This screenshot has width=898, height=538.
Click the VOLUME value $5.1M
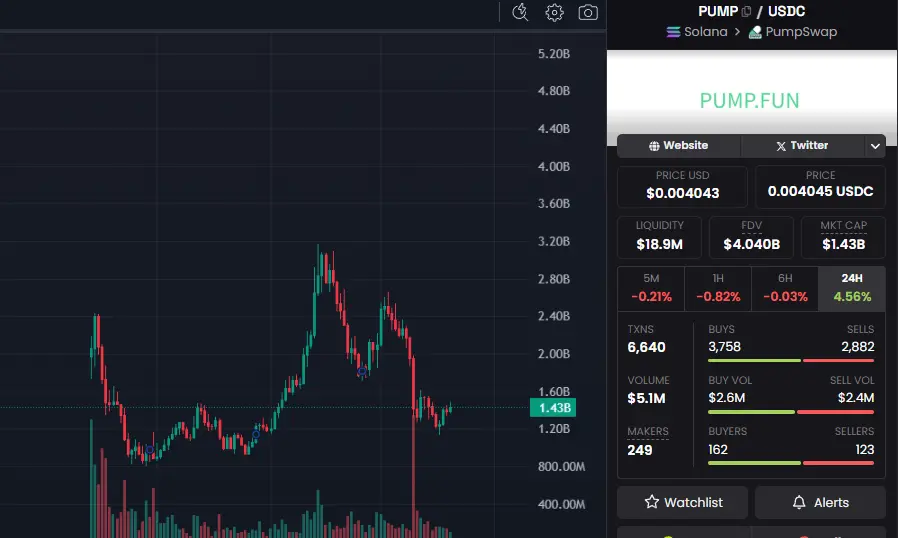coord(646,398)
